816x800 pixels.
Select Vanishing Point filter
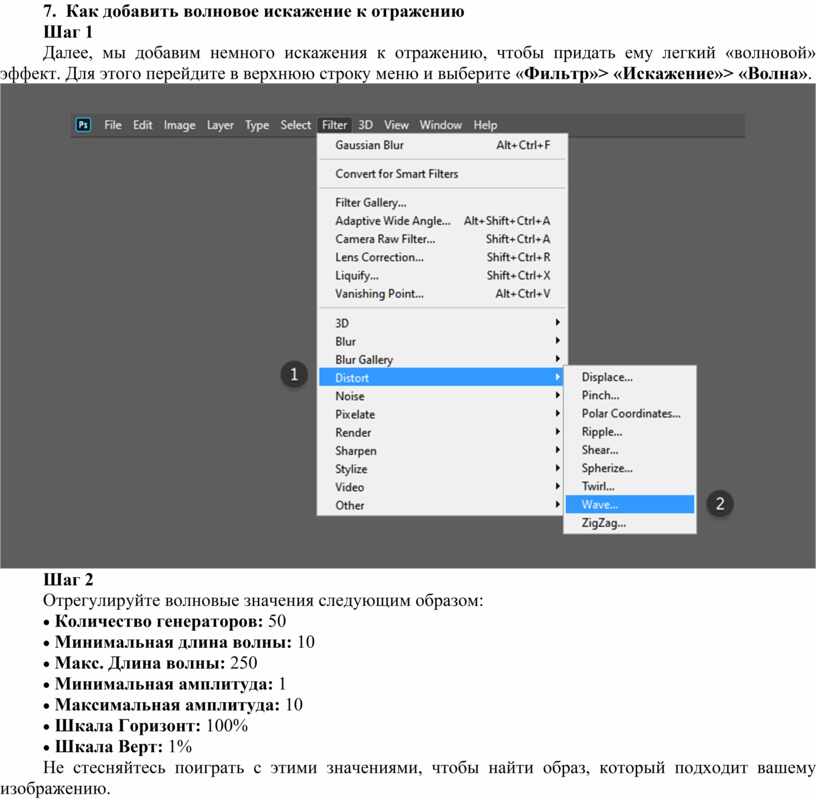442,294
